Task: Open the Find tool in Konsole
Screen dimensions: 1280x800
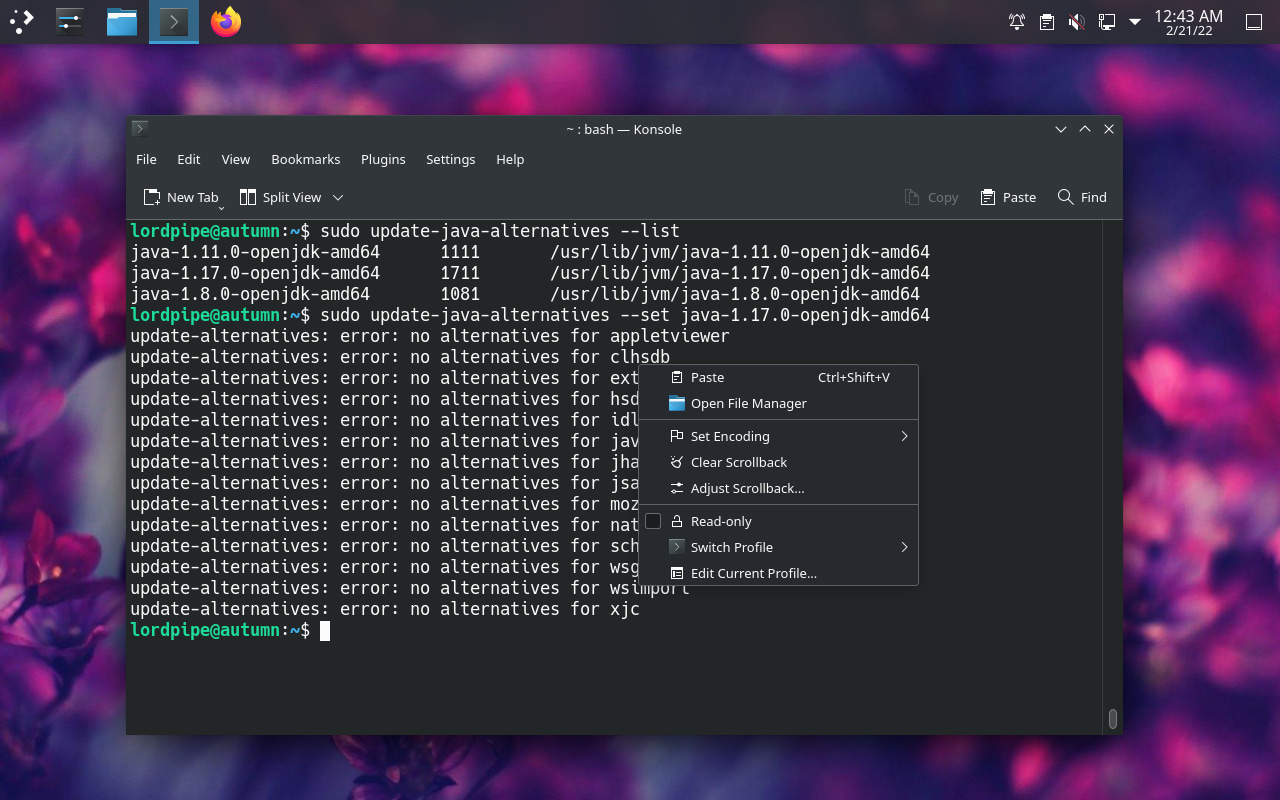Action: pos(1081,197)
